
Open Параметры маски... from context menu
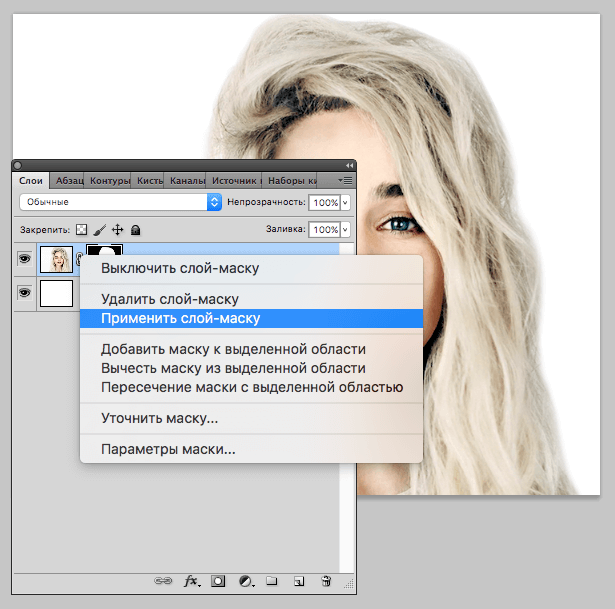pyautogui.click(x=251, y=449)
